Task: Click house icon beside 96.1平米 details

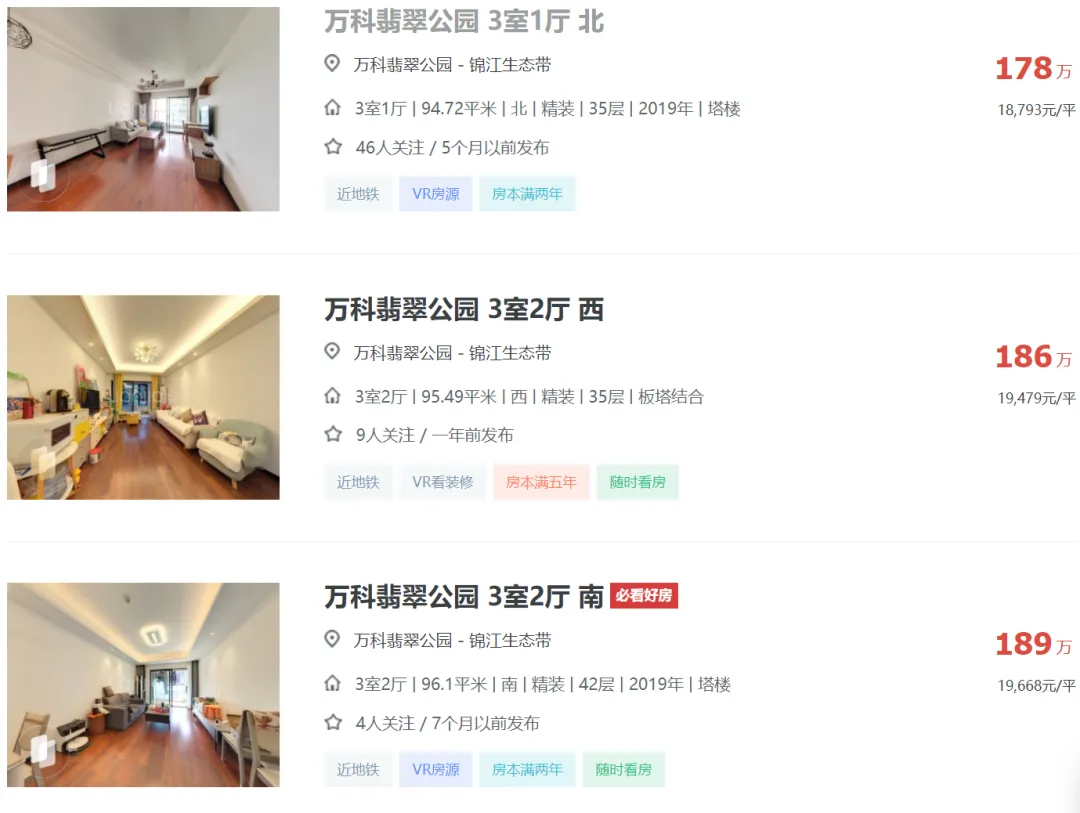Action: (333, 683)
